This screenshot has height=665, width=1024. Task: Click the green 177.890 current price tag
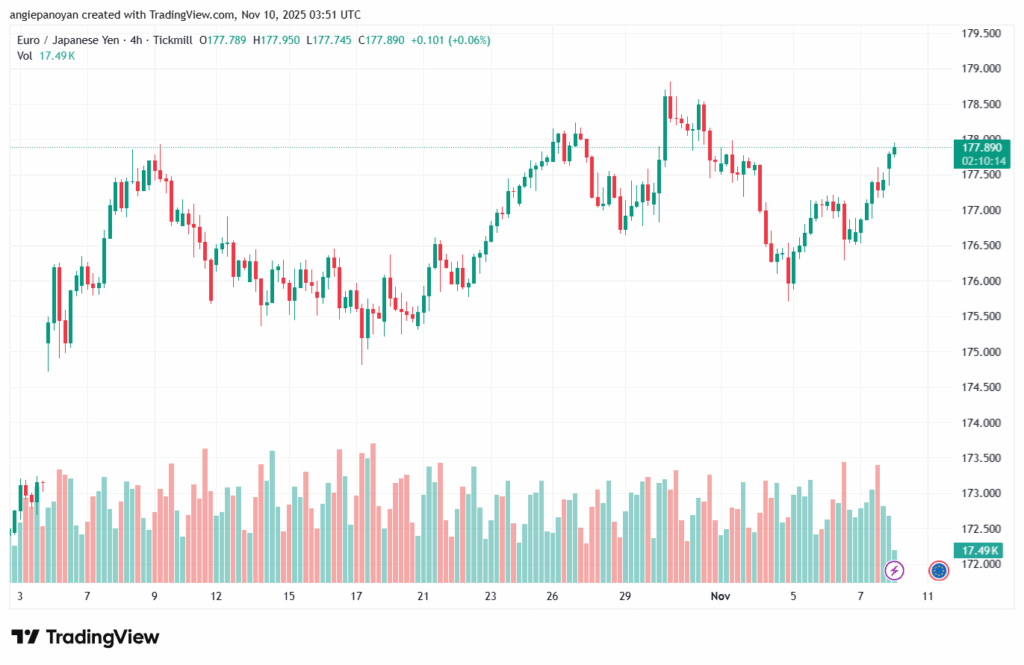click(x=980, y=147)
